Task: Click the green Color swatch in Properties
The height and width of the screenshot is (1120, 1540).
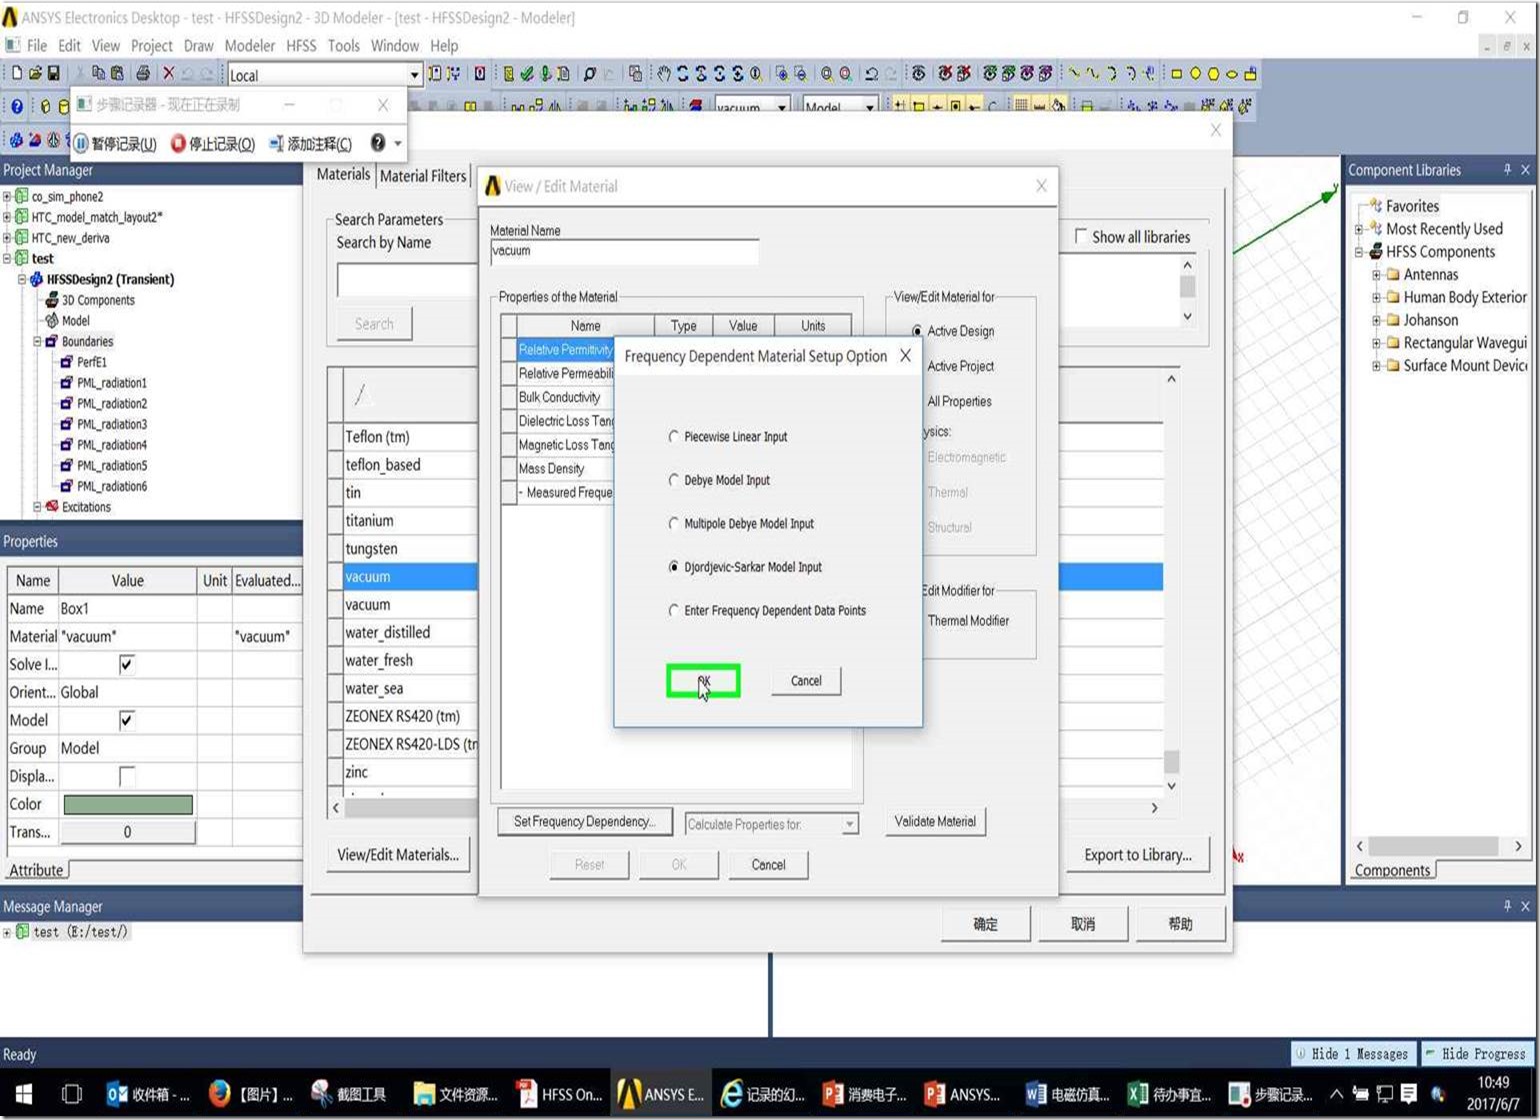Action: (128, 804)
